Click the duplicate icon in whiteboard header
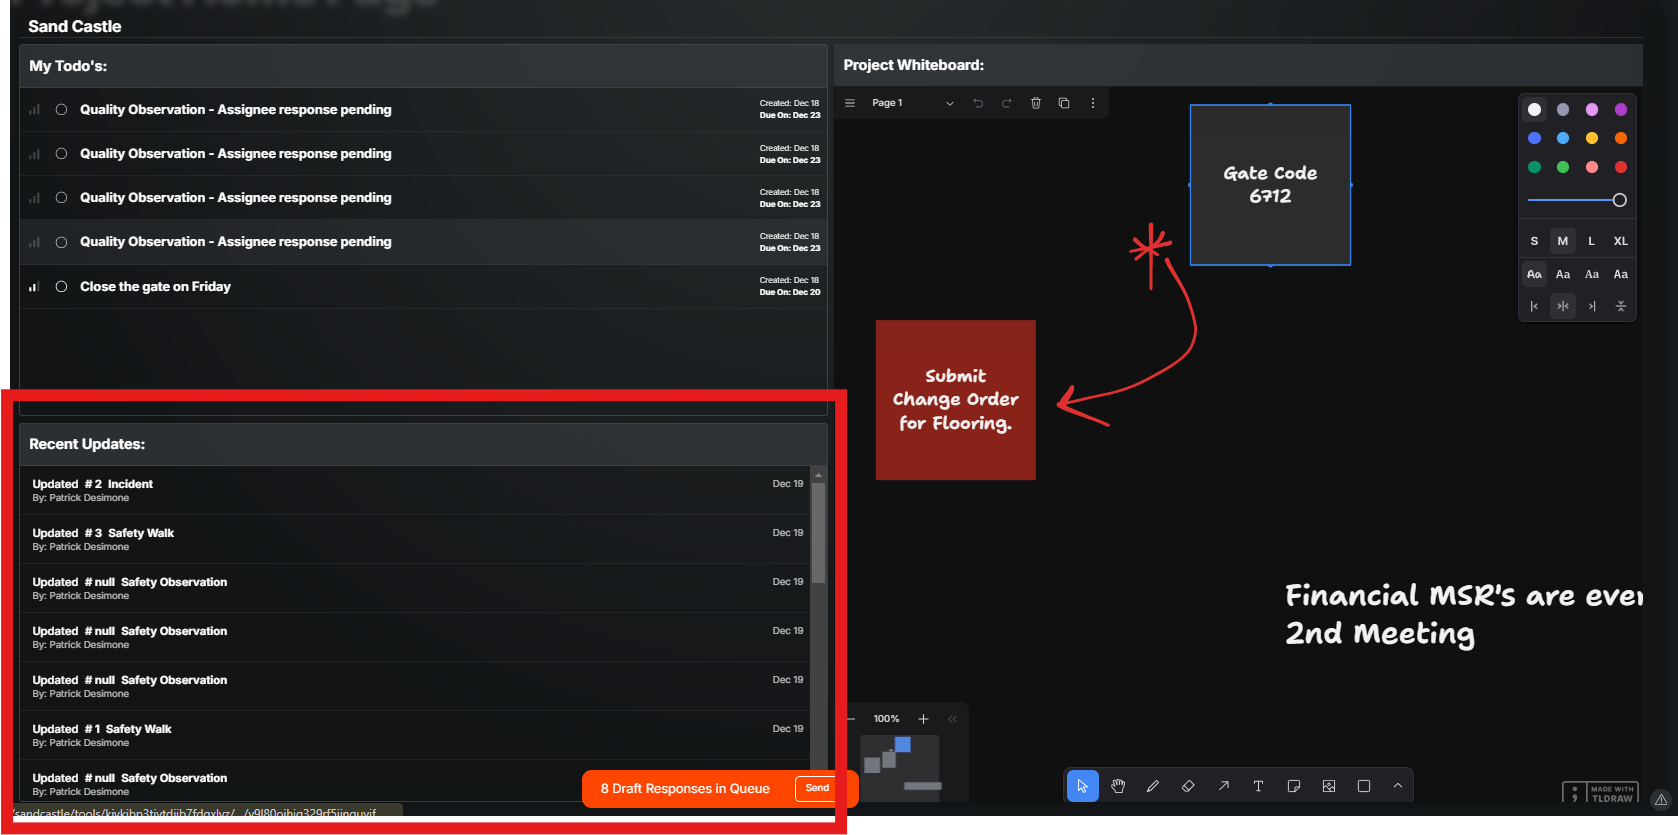Viewport: 1678px width, 835px height. coord(1064,103)
